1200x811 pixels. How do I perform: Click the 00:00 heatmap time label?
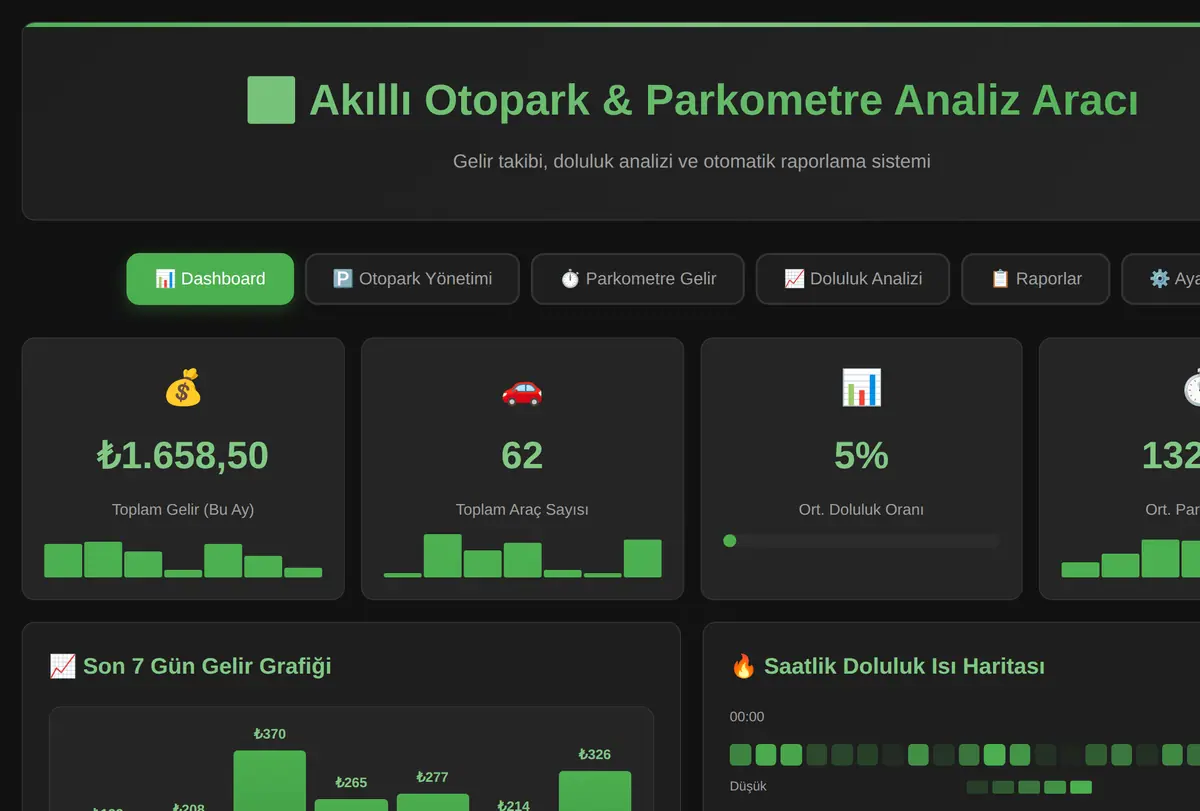(747, 717)
